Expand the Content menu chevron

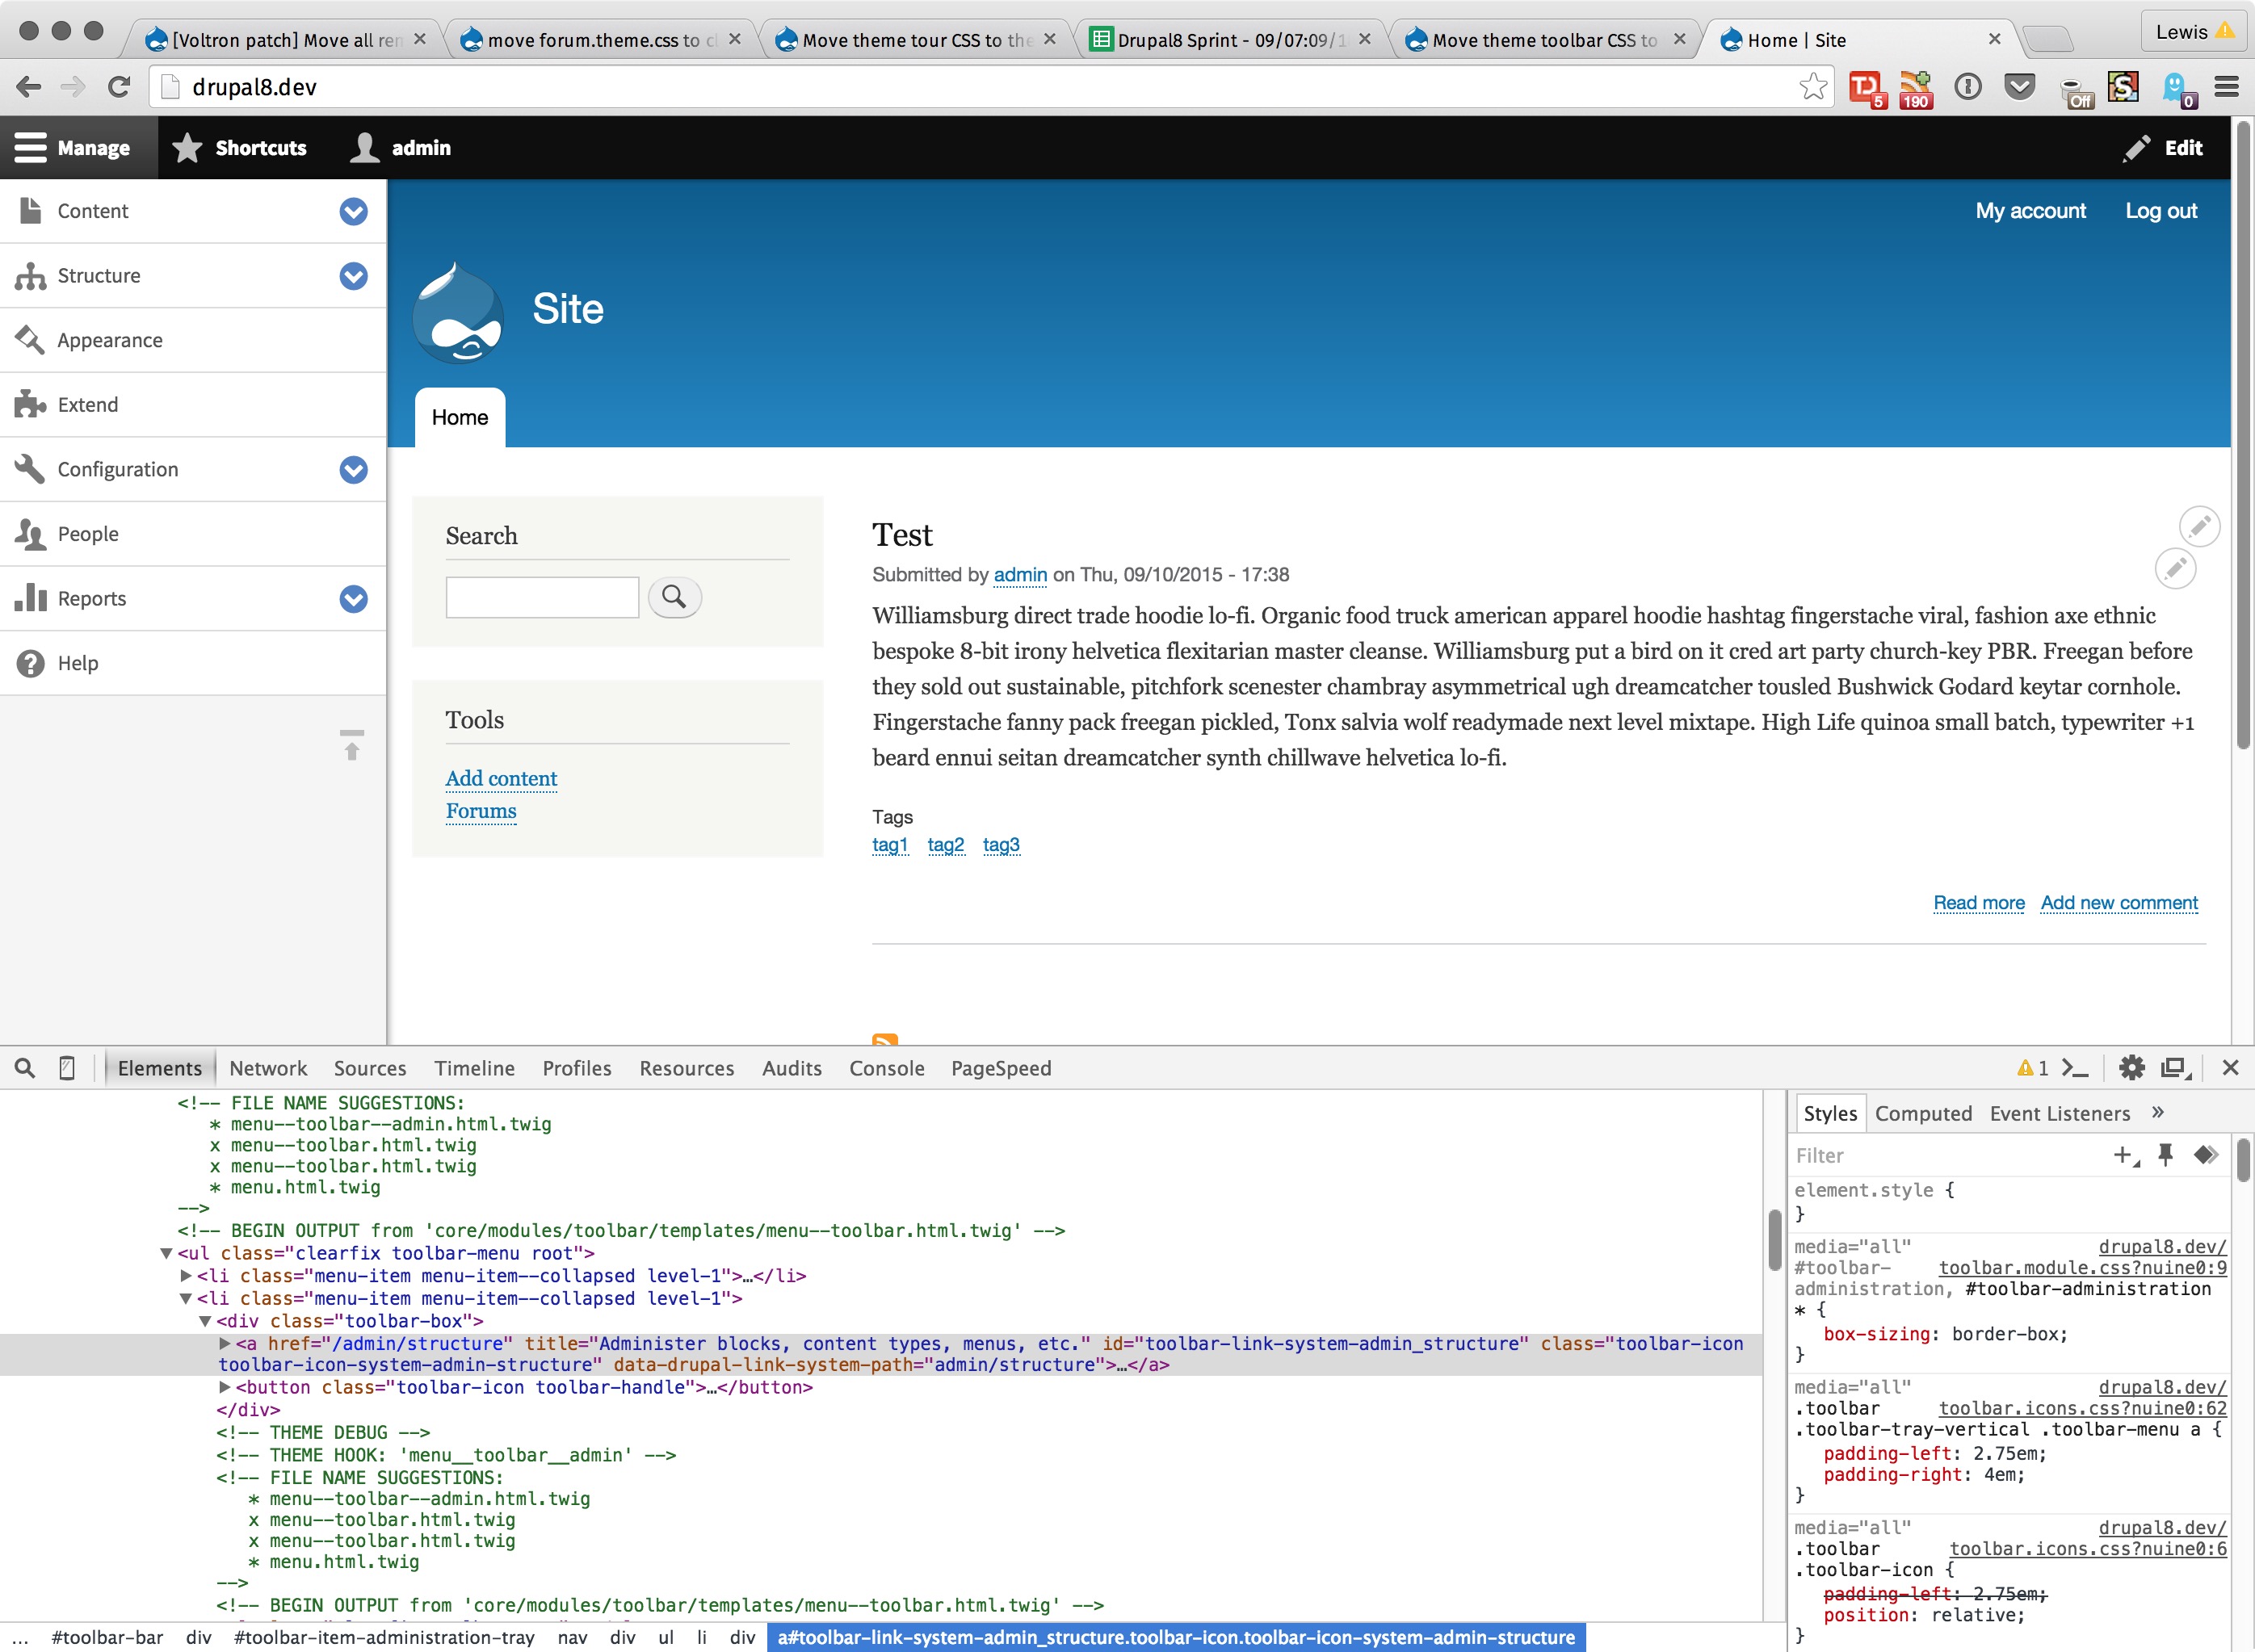[x=352, y=211]
